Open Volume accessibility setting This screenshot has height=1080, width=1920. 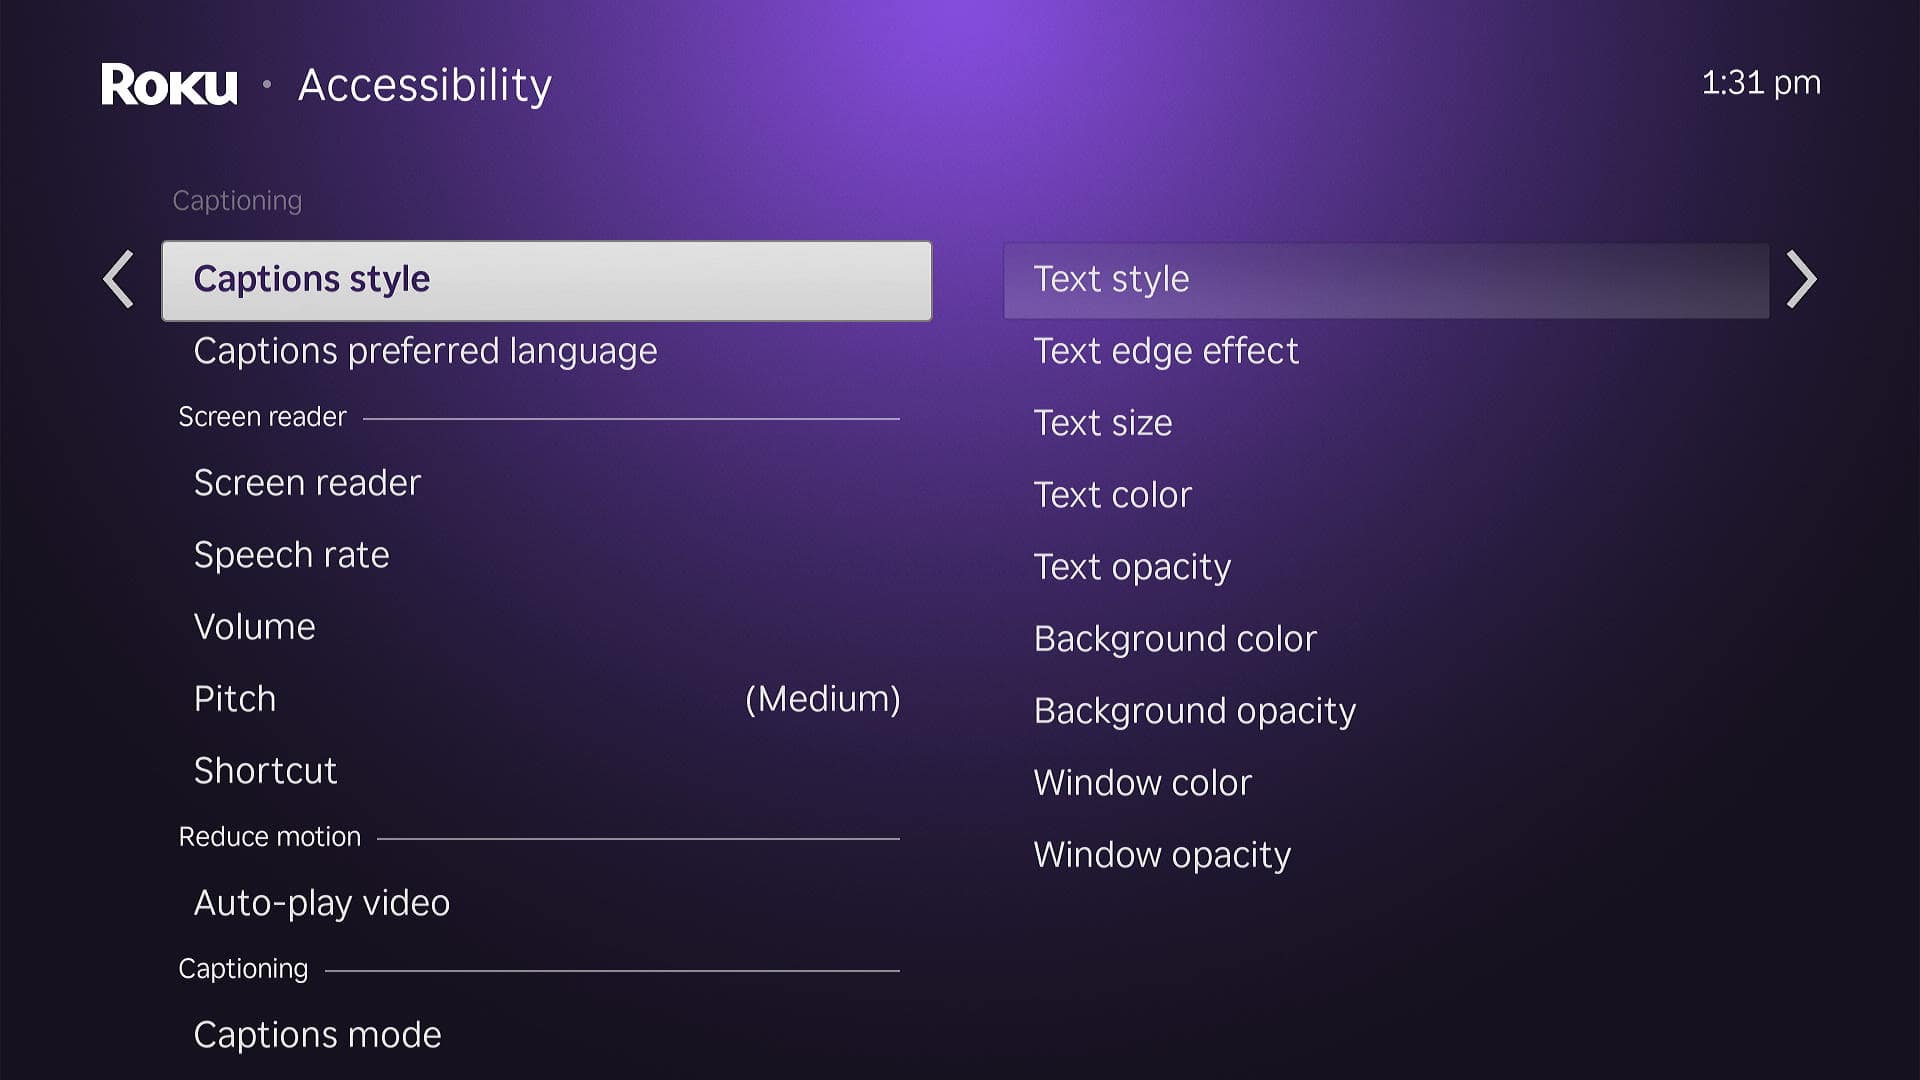coord(253,625)
